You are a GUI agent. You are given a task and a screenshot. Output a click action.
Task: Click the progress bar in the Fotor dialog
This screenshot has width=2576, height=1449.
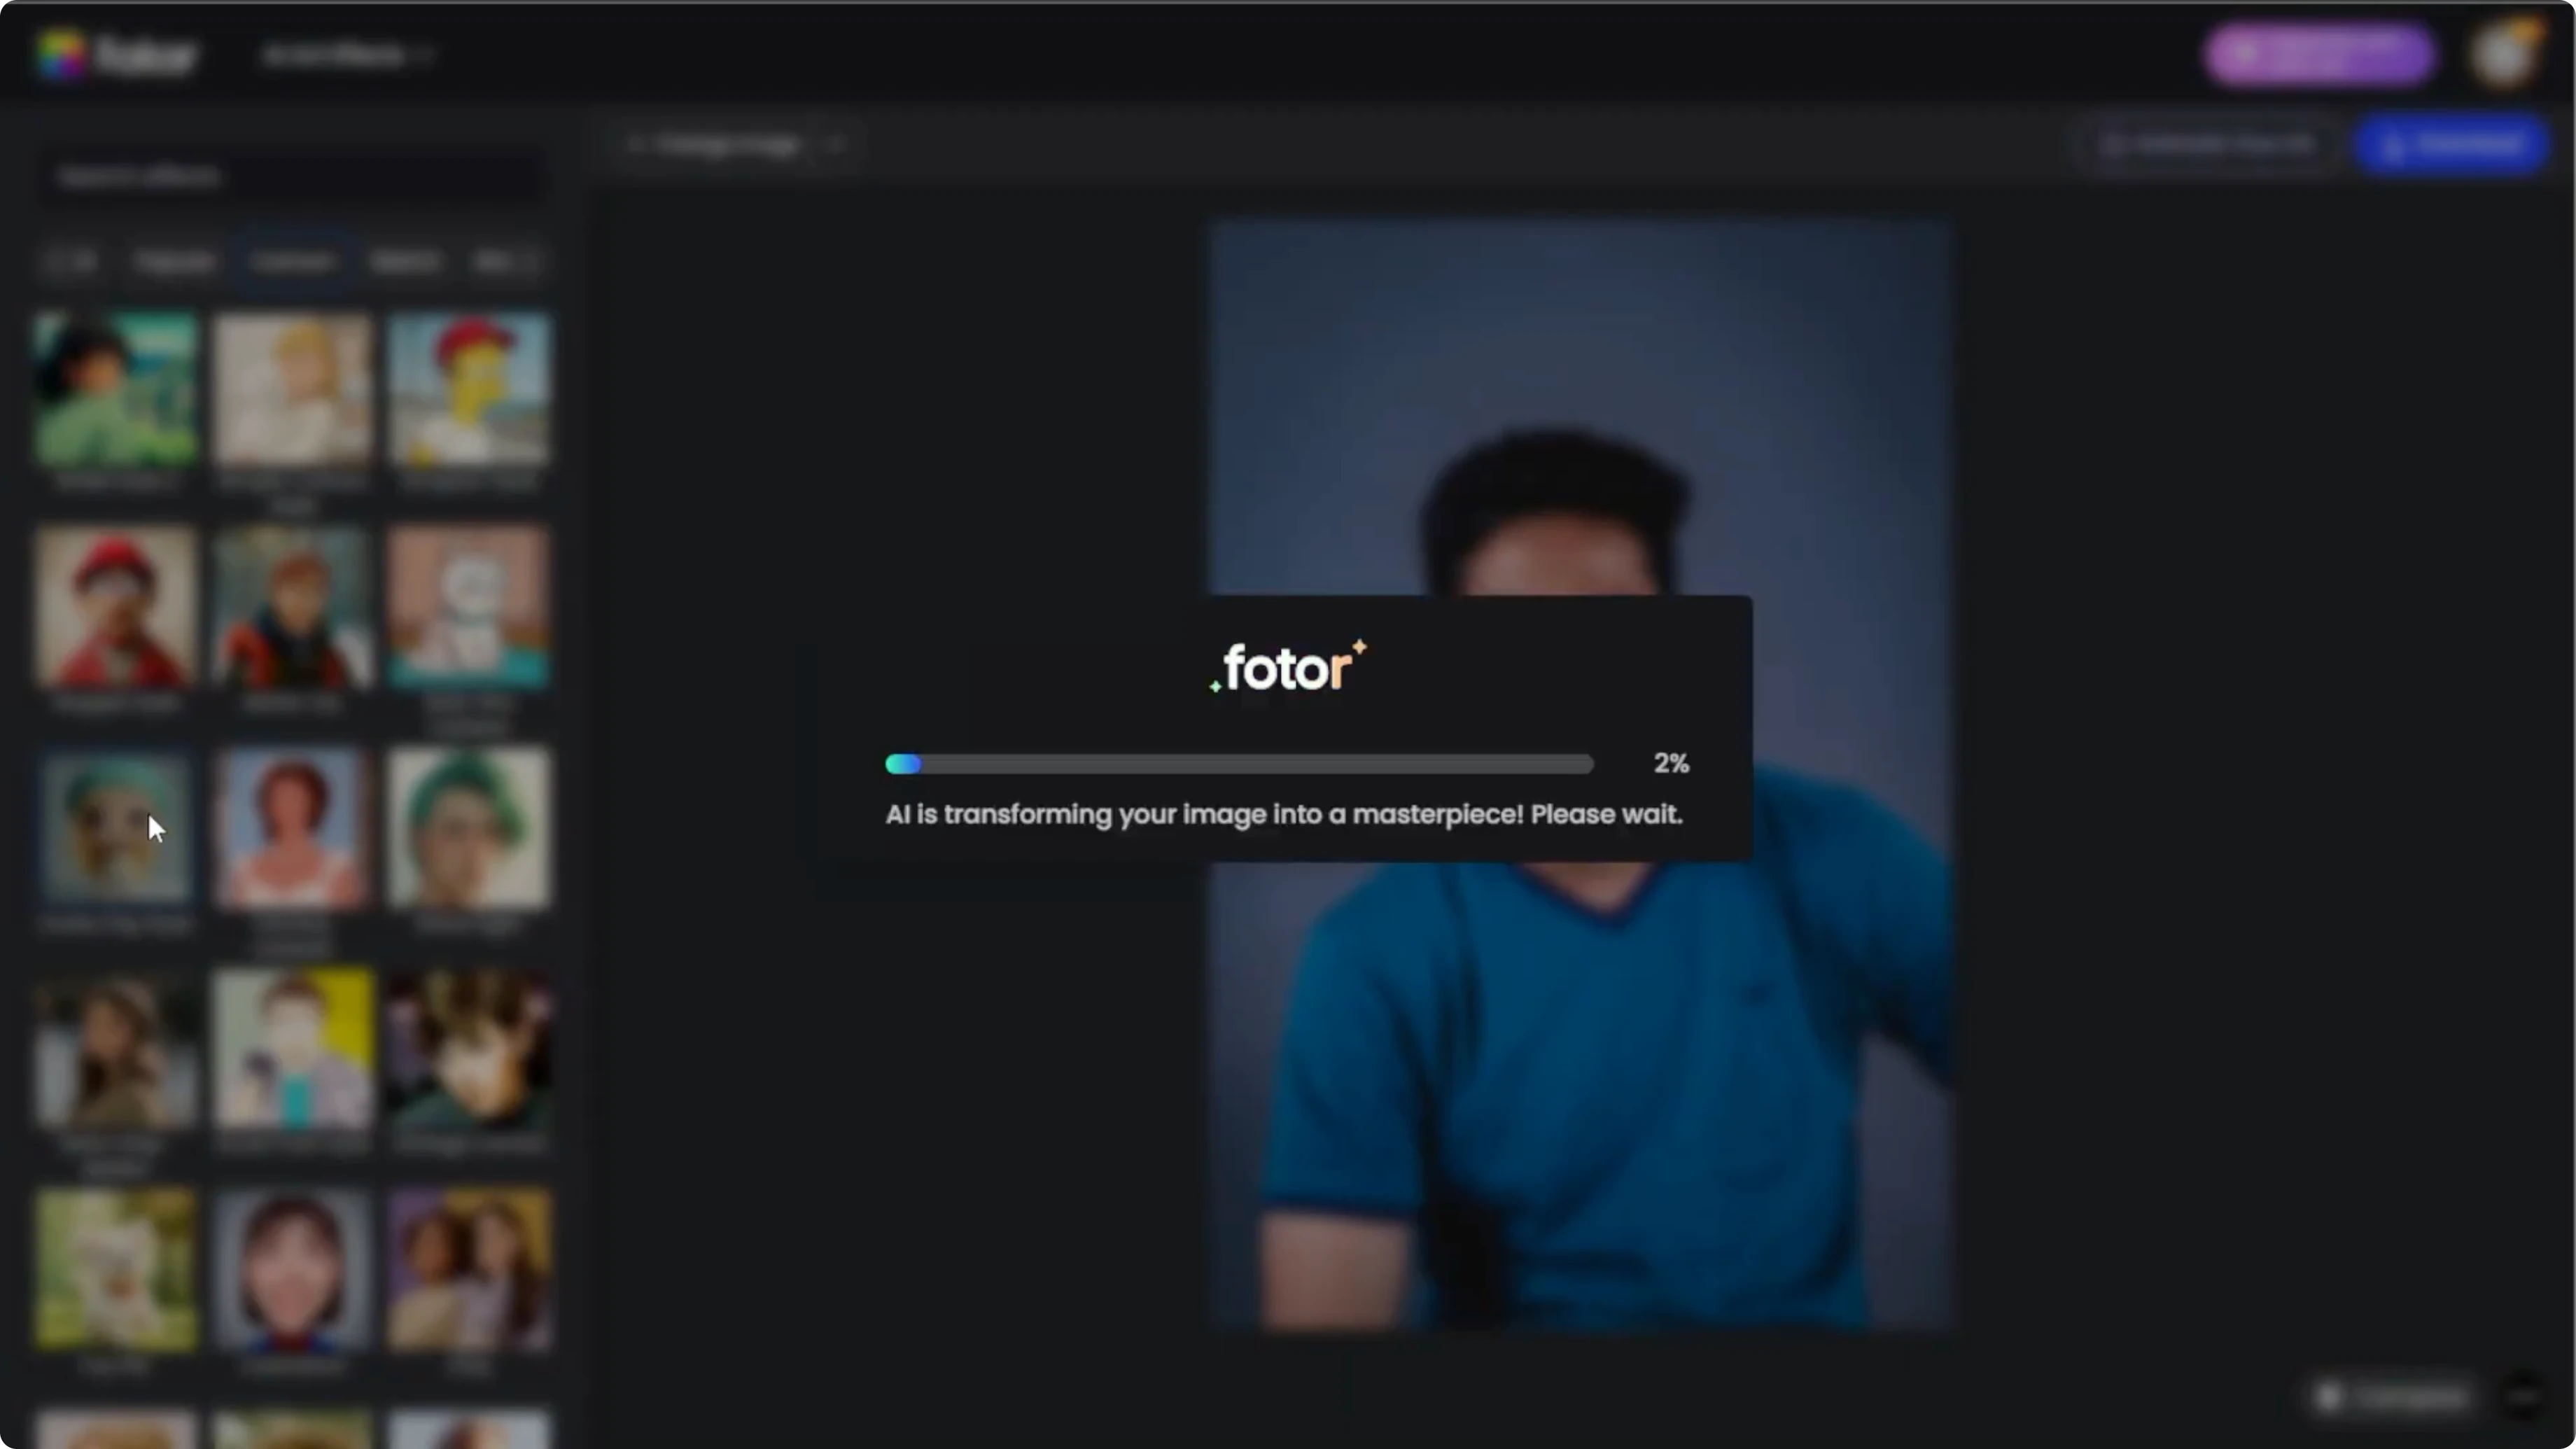[1239, 764]
